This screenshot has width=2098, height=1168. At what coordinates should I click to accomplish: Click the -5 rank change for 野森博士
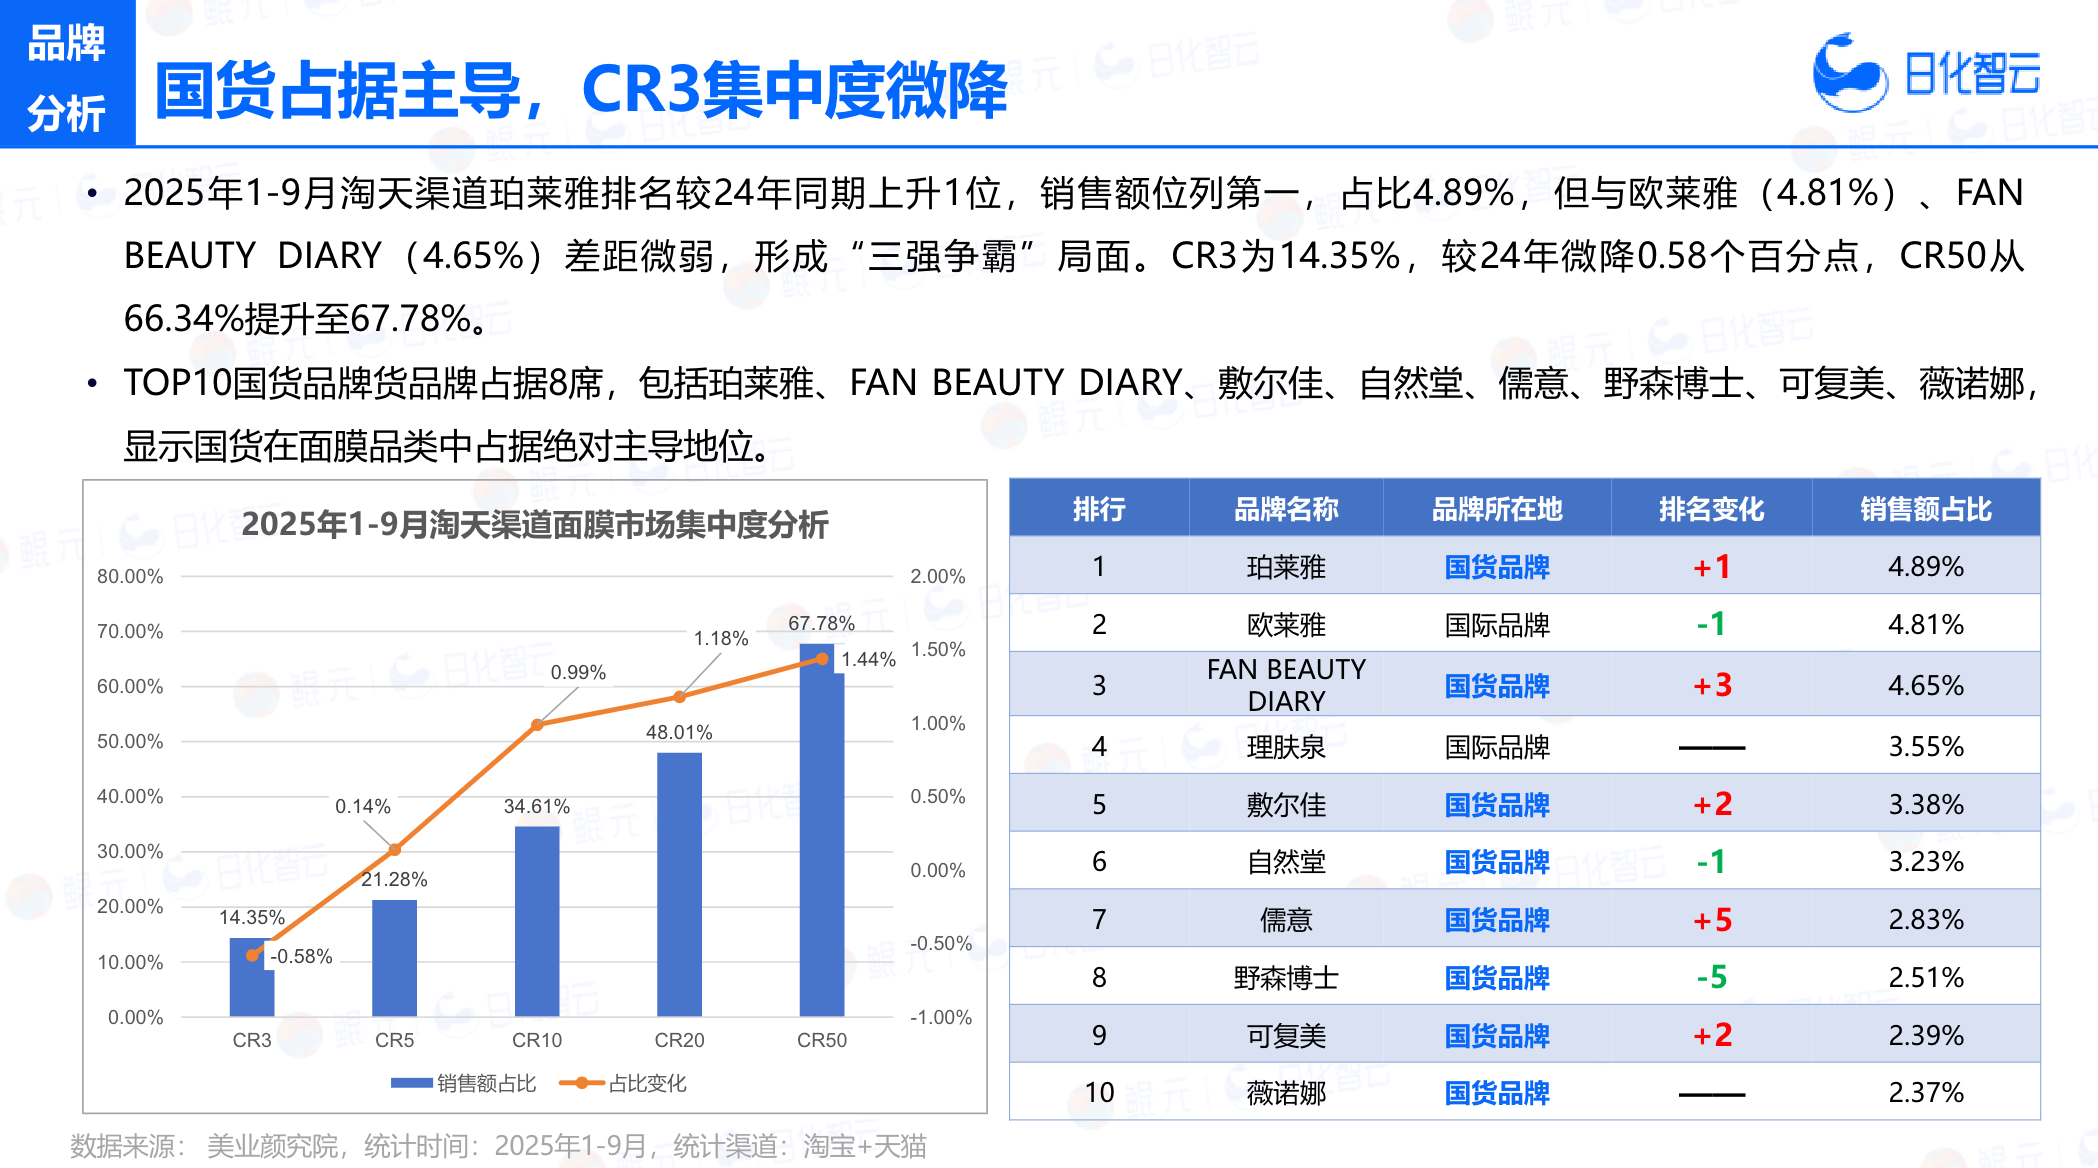tap(1711, 977)
